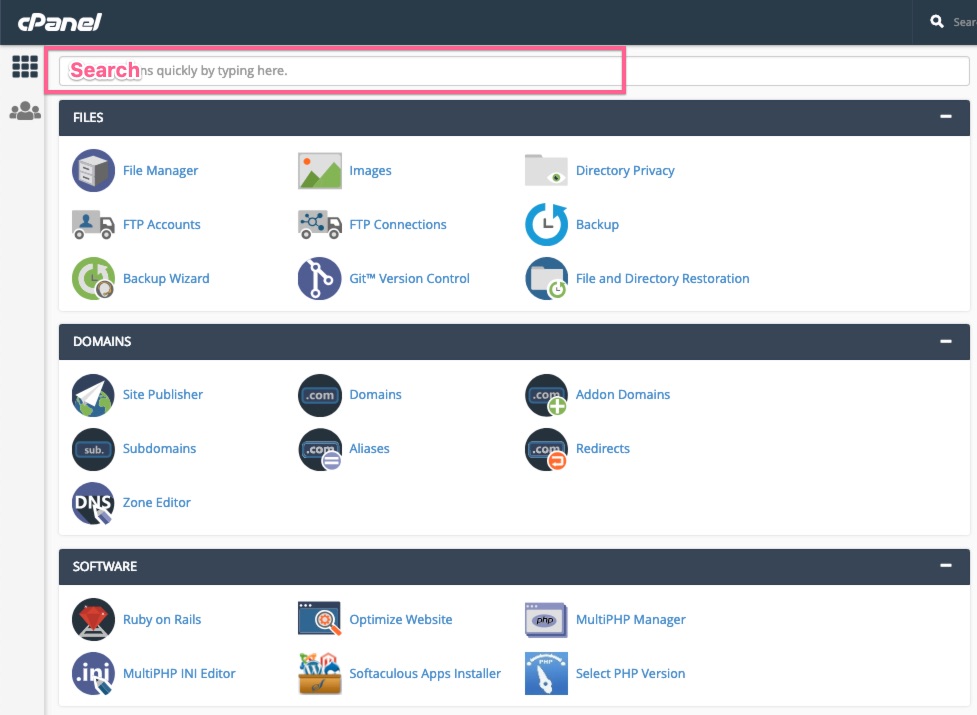977x715 pixels.
Task: Select the Subdomains sub. icon
Action: coord(93,449)
